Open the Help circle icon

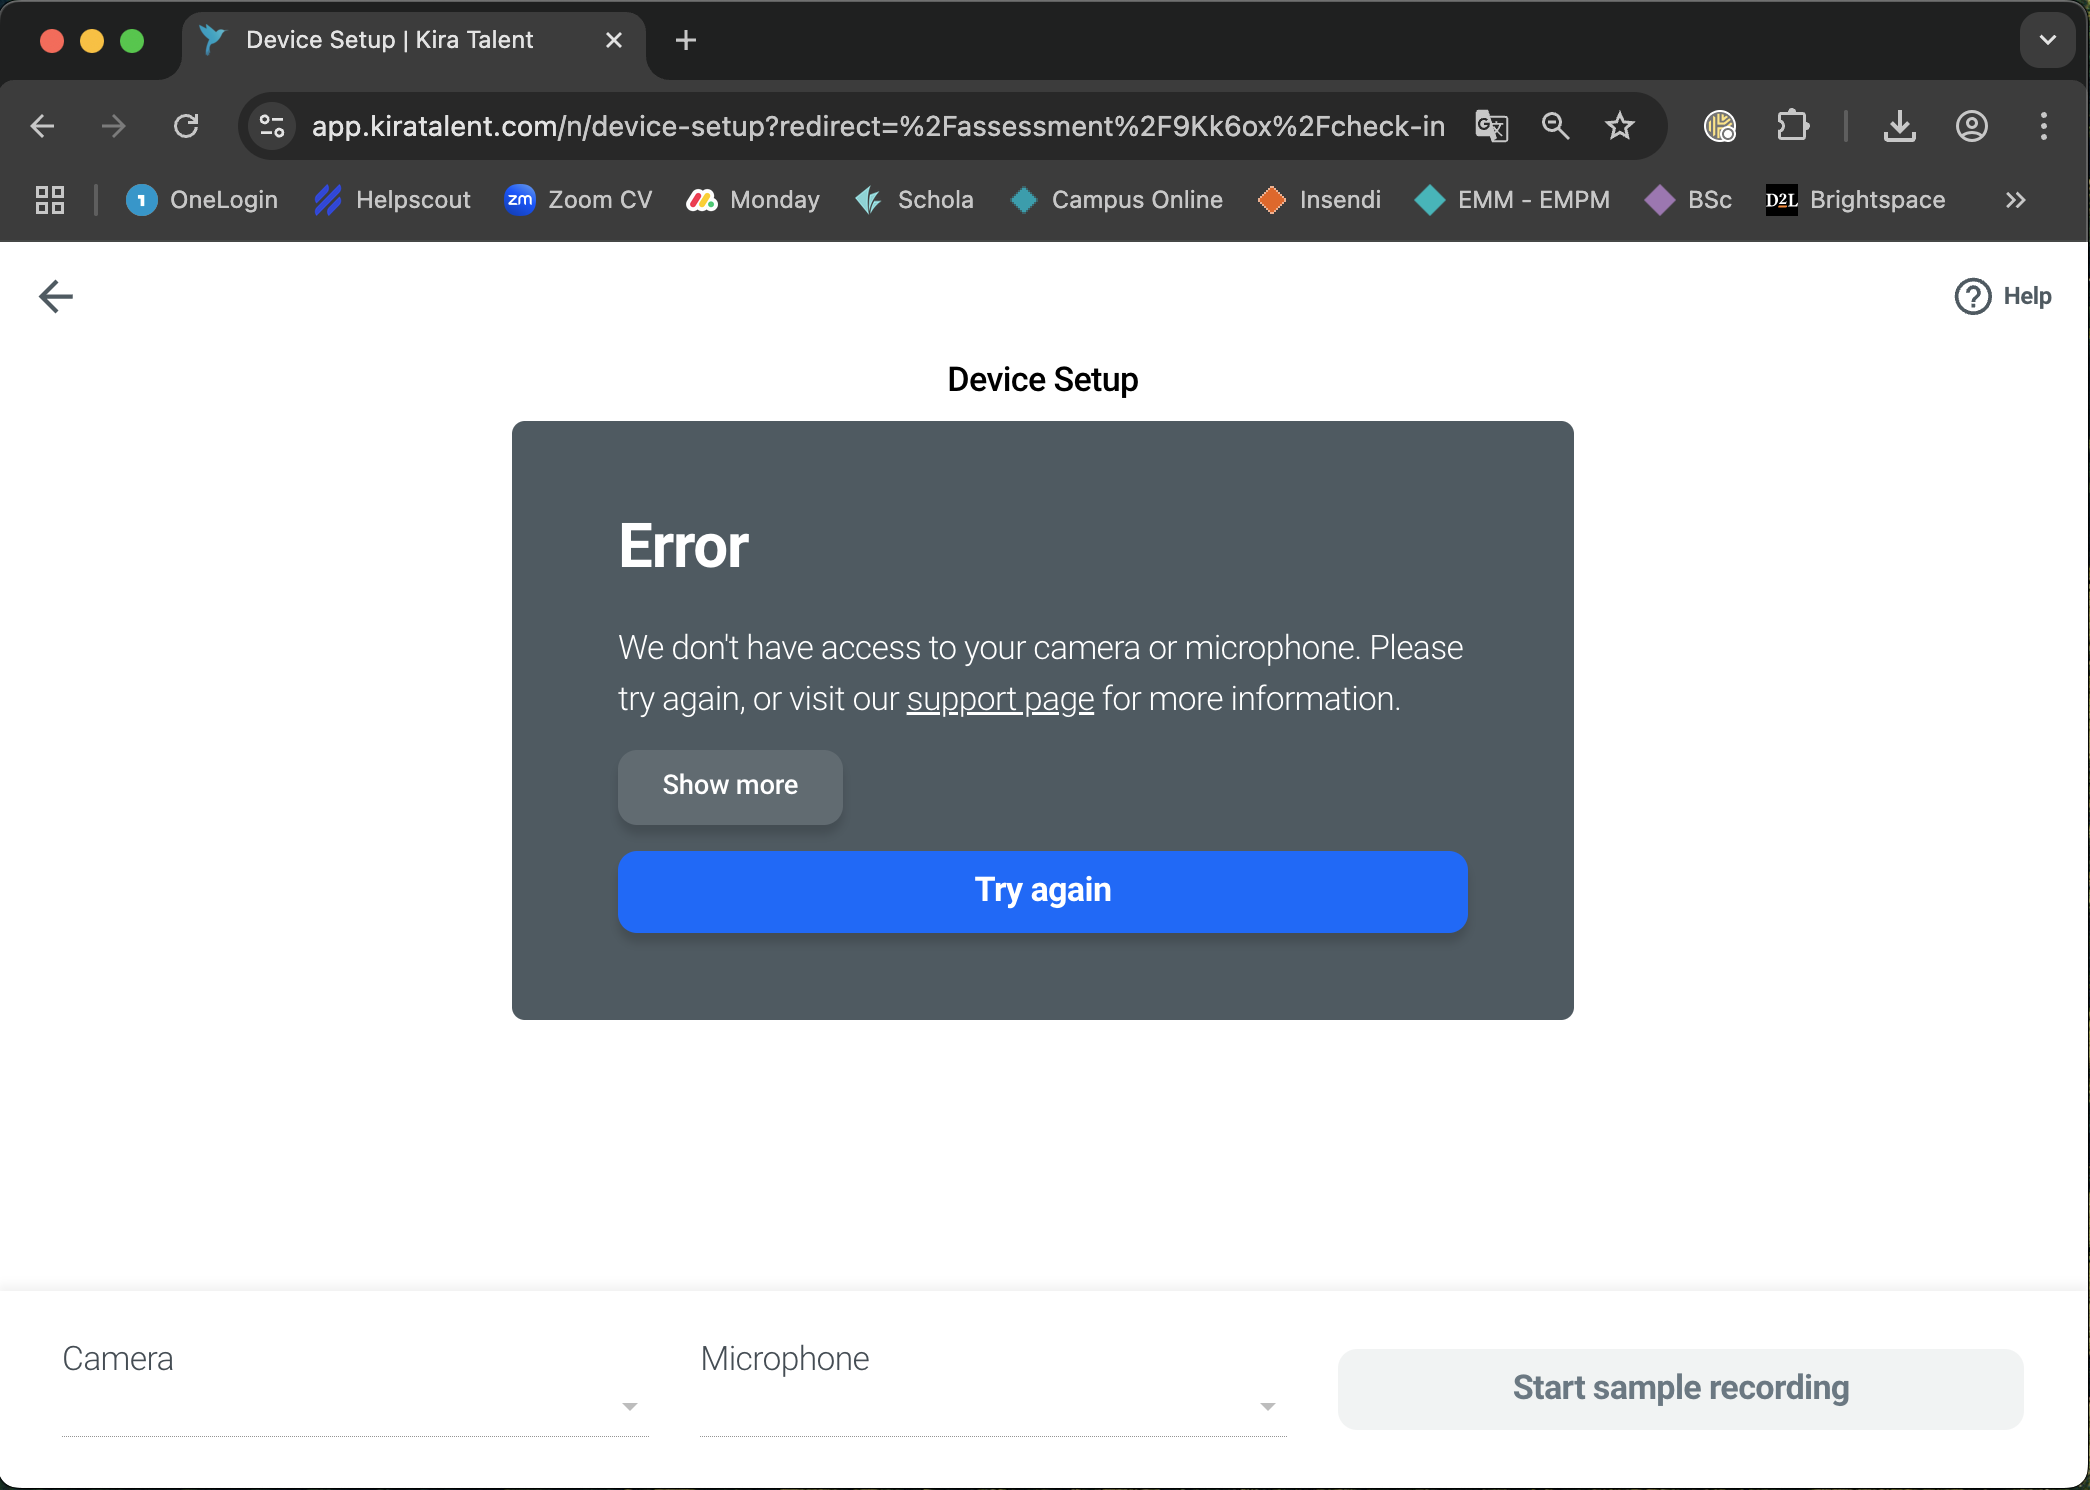(x=1972, y=296)
